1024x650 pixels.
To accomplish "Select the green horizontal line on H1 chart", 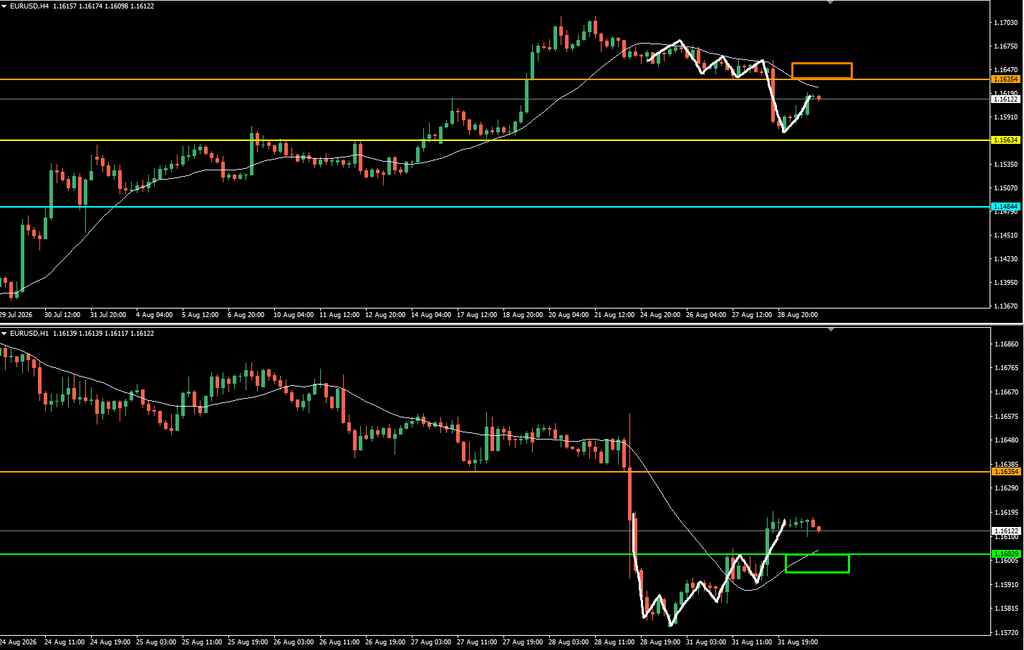I will 495,554.
